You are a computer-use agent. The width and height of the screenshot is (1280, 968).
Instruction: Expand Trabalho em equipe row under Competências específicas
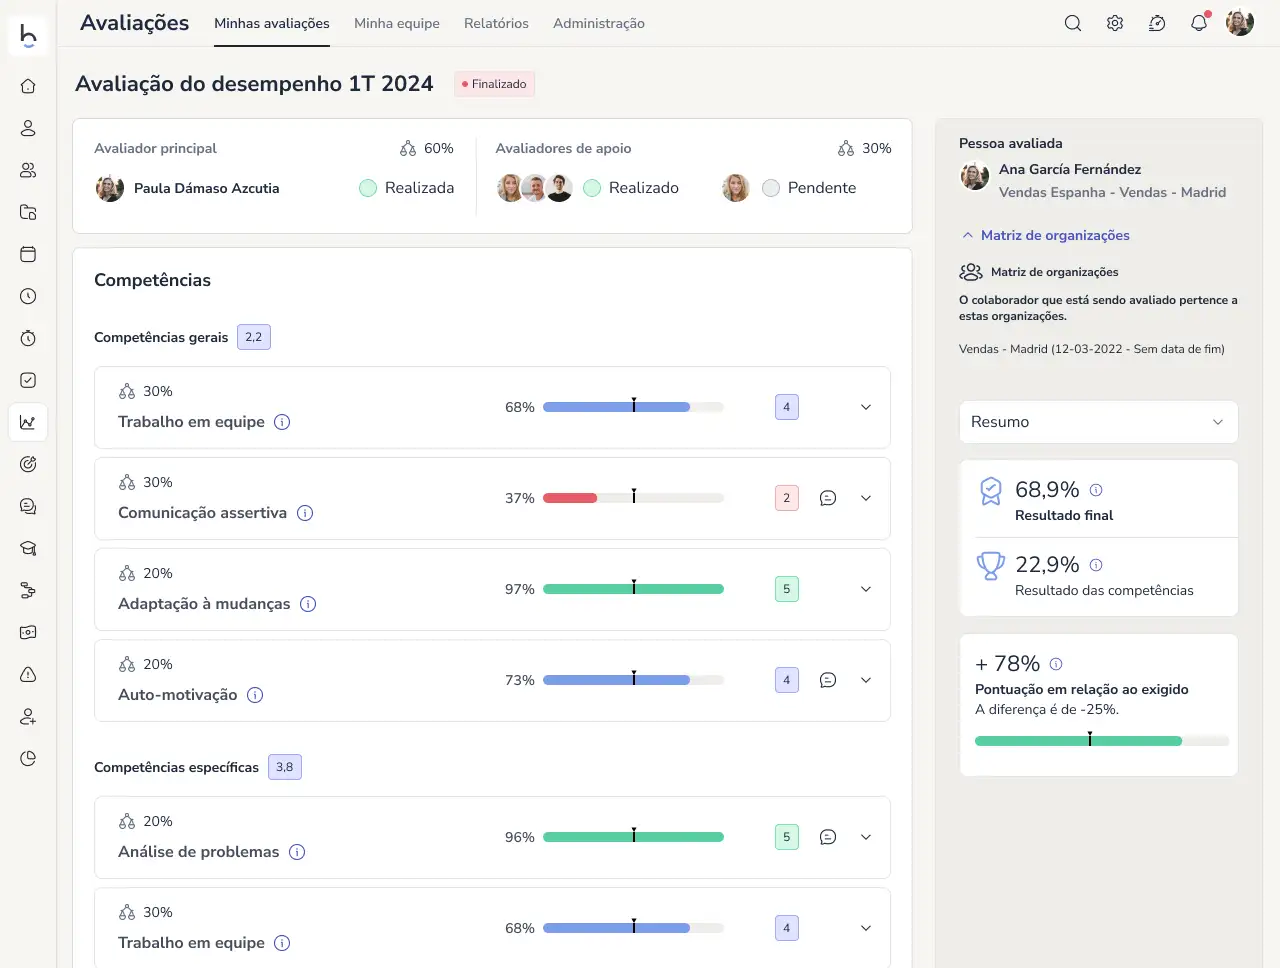click(x=866, y=928)
